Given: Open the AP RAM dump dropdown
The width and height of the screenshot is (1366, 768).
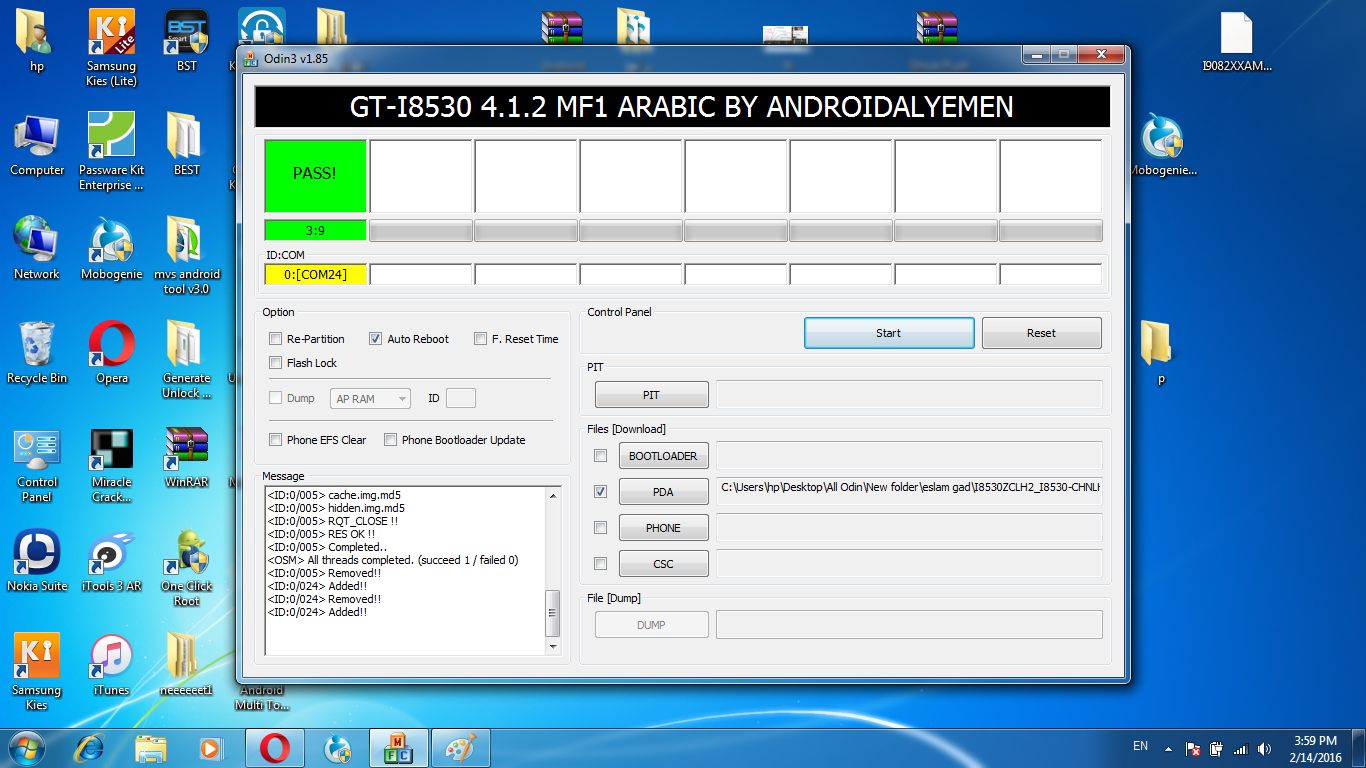Looking at the screenshot, I should click(x=370, y=399).
